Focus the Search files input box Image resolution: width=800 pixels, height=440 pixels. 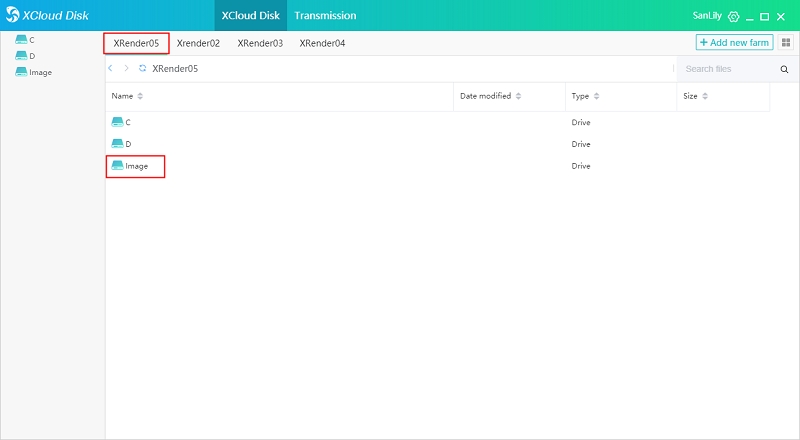(x=725, y=69)
